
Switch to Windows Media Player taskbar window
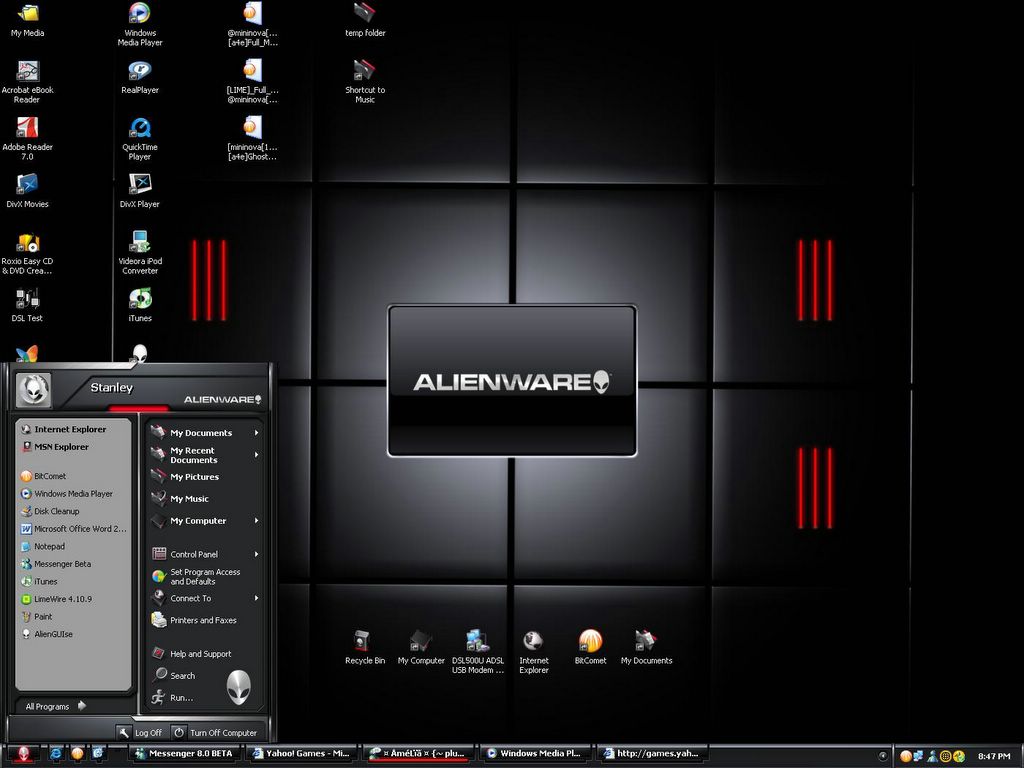pyautogui.click(x=535, y=754)
